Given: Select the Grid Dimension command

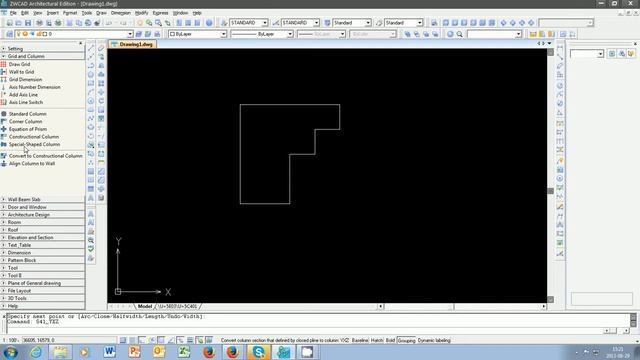Looking at the screenshot, I should click(x=25, y=80).
